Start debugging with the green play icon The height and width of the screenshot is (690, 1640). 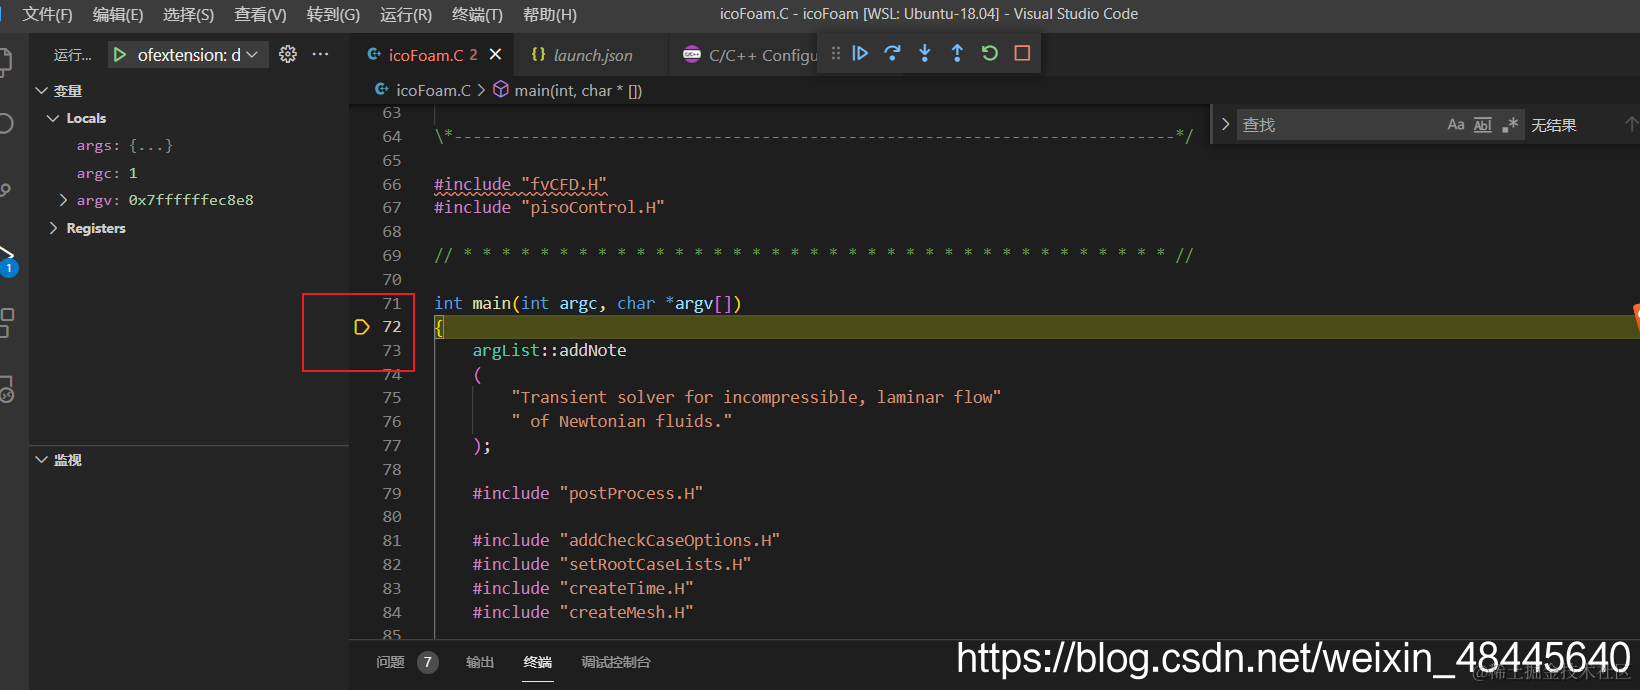120,55
